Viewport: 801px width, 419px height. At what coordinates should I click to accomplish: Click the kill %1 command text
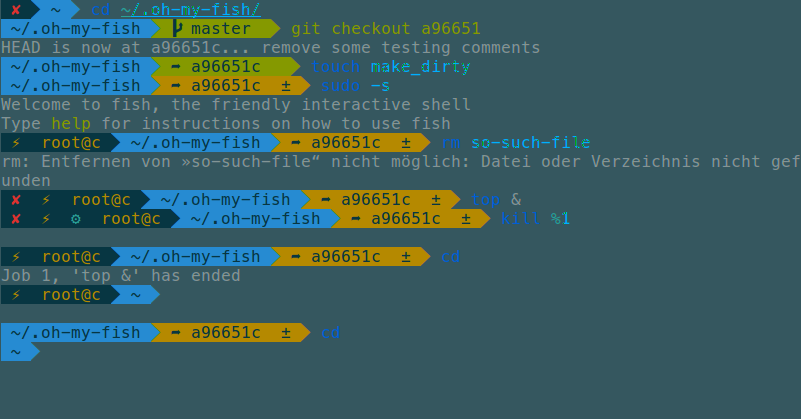(x=535, y=219)
